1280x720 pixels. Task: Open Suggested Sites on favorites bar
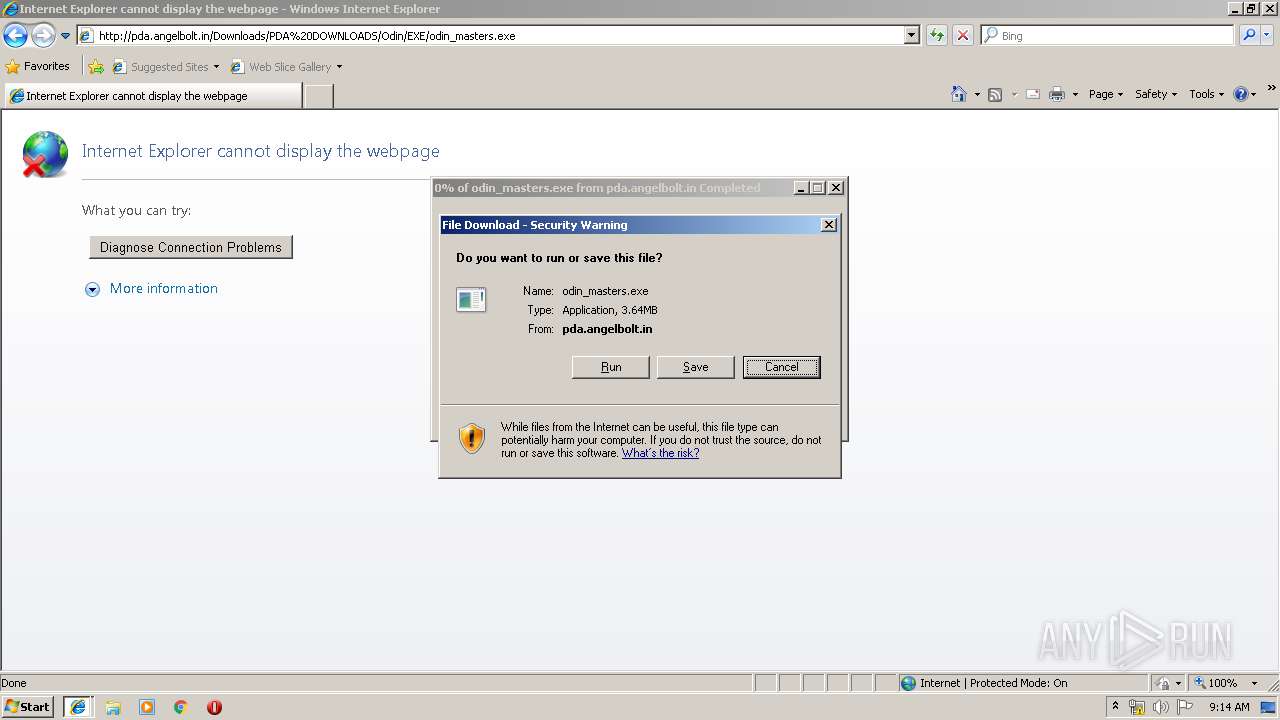[165, 67]
